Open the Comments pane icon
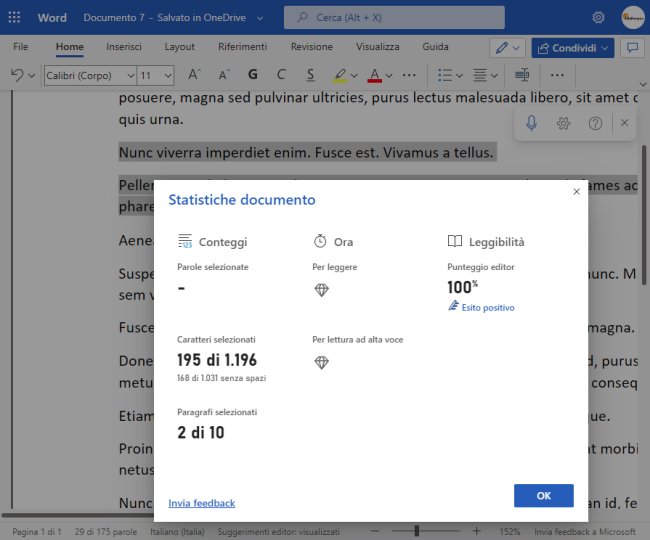Screen dimensions: 650x540 (x=632, y=48)
